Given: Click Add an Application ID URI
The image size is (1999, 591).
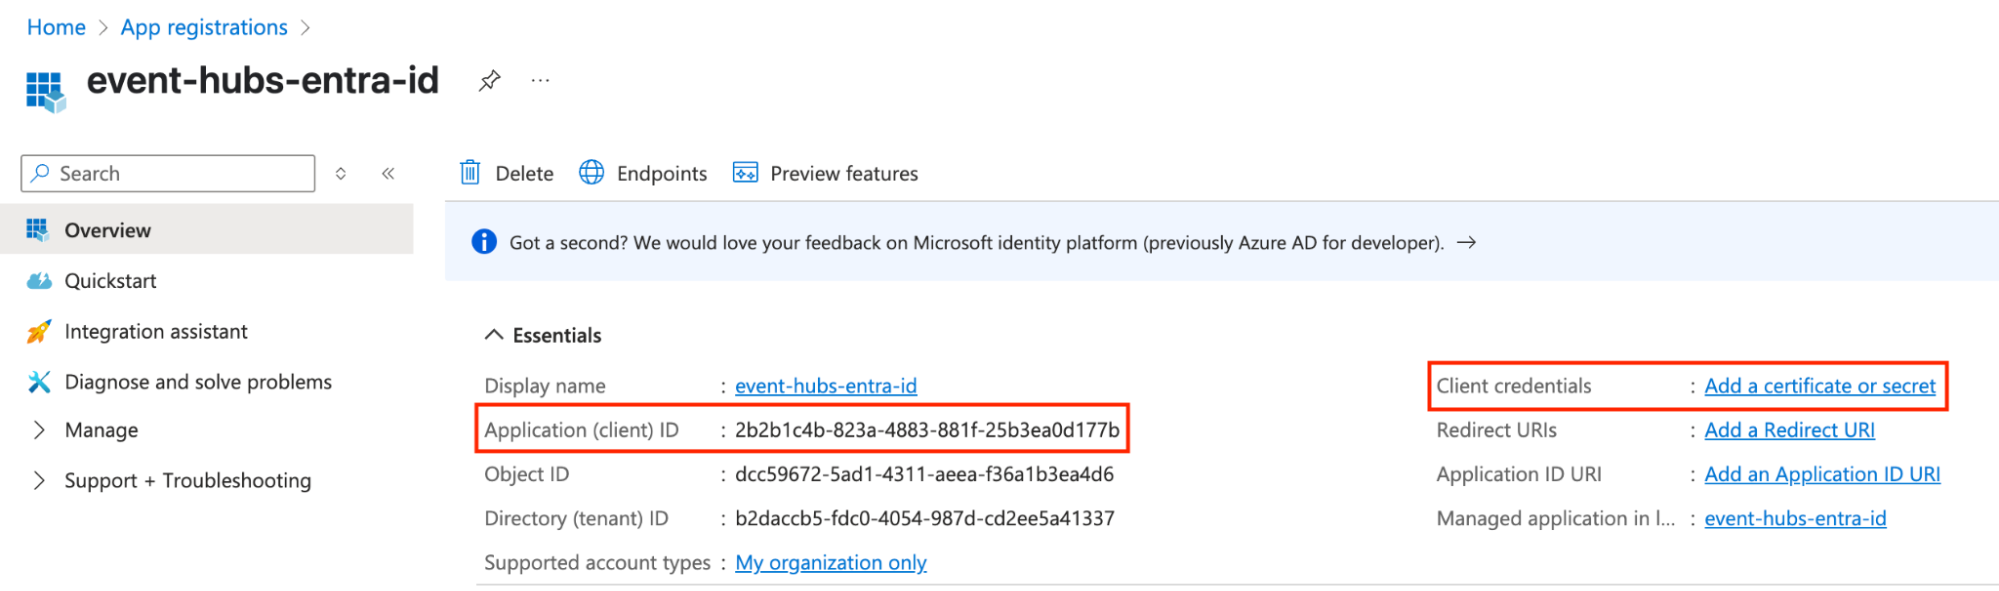Looking at the screenshot, I should pos(1822,474).
